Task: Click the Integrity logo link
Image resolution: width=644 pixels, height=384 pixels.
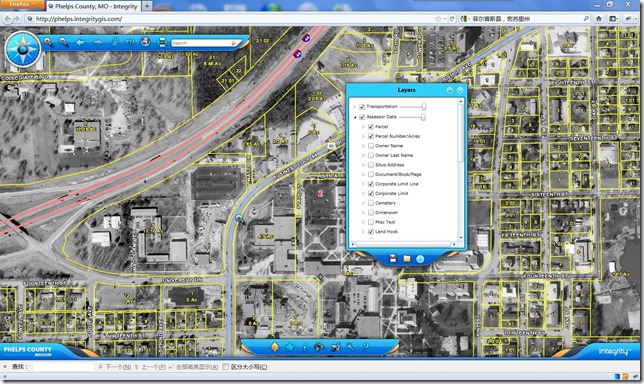Action: pos(613,351)
